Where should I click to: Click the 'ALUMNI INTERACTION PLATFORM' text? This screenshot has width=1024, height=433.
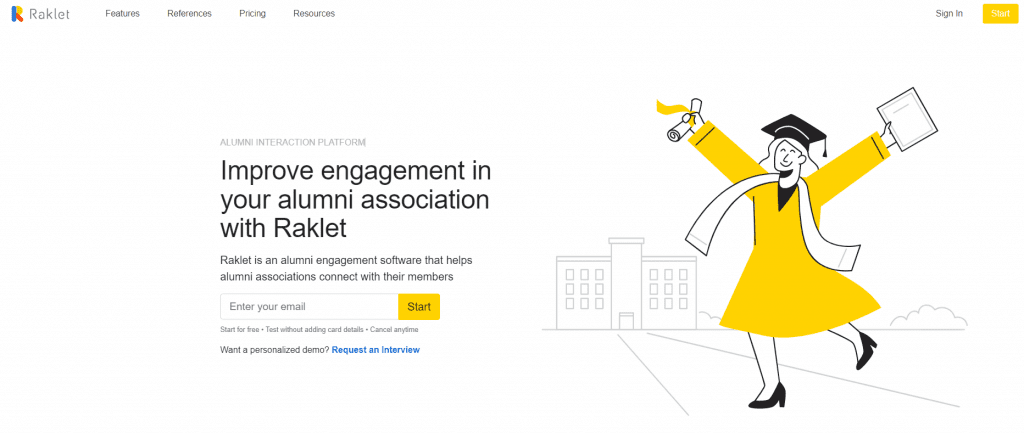(x=293, y=142)
